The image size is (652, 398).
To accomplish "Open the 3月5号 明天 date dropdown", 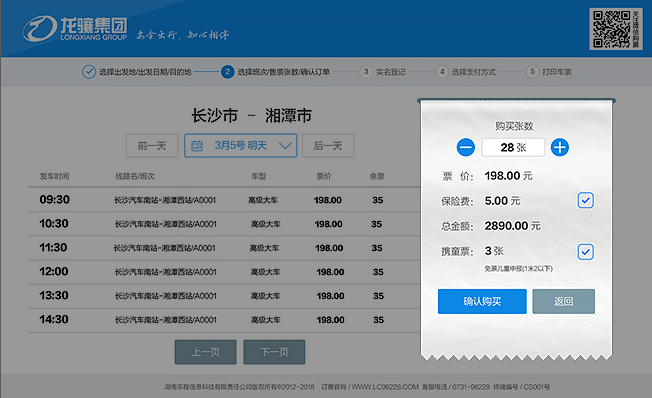I will tap(240, 146).
